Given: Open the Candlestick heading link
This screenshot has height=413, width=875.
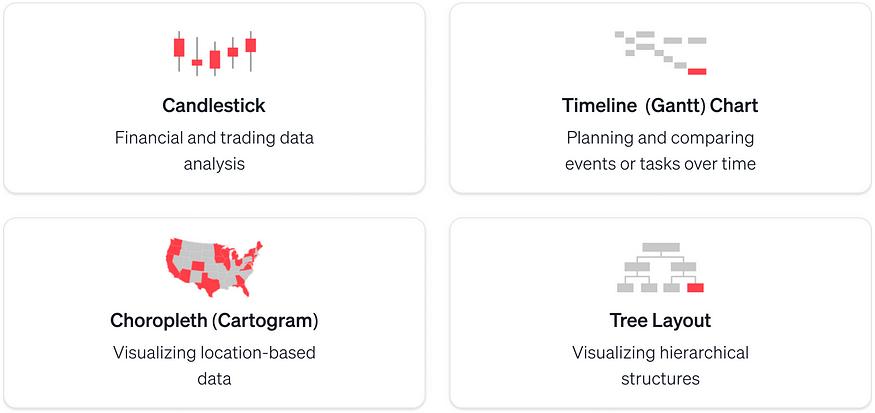Looking at the screenshot, I should coord(214,105).
